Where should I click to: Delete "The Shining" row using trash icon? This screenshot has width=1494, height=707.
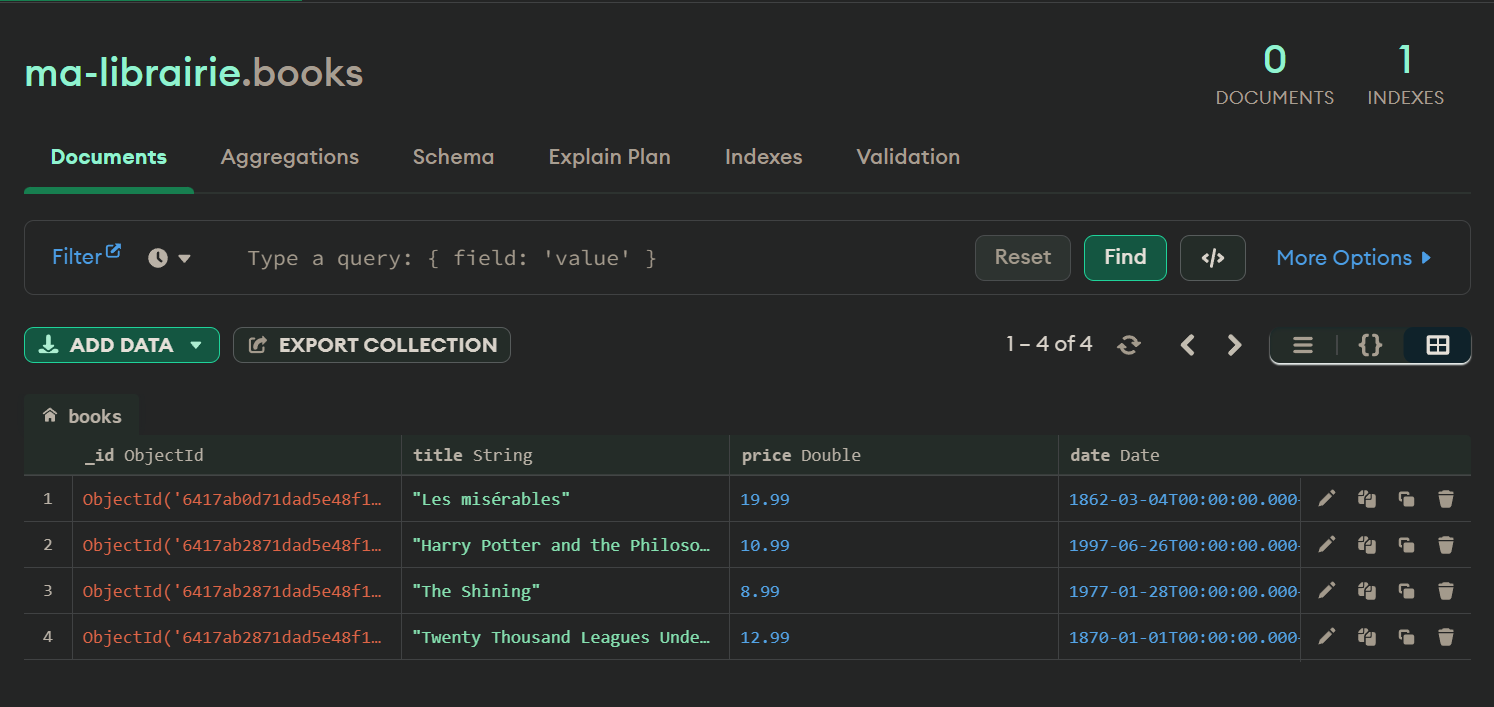point(1445,591)
